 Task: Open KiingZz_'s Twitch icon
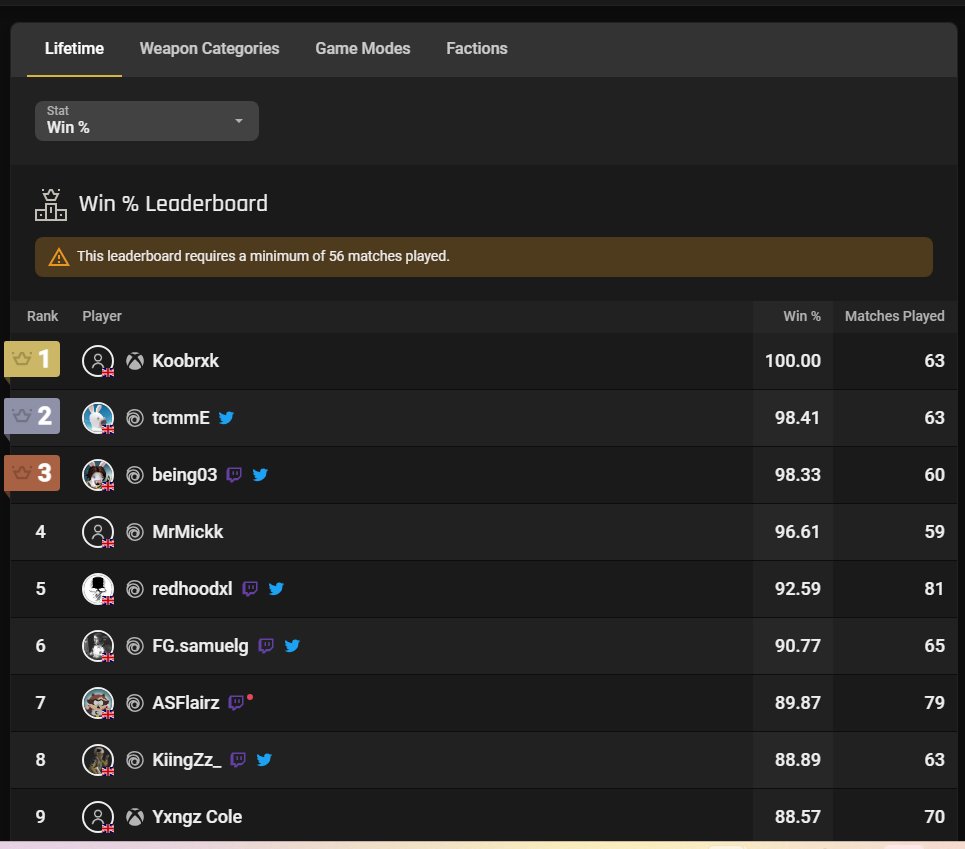(238, 760)
